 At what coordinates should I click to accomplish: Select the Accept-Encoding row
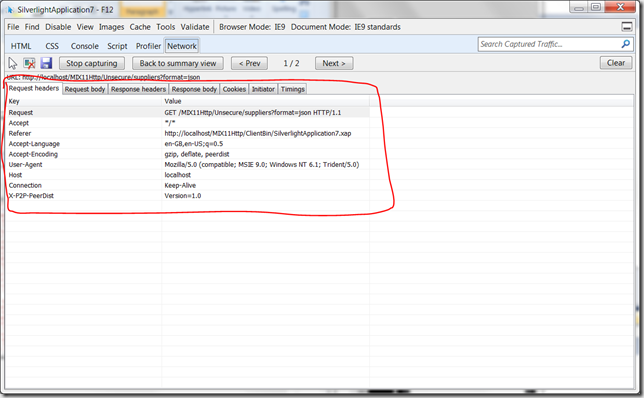pos(188,154)
